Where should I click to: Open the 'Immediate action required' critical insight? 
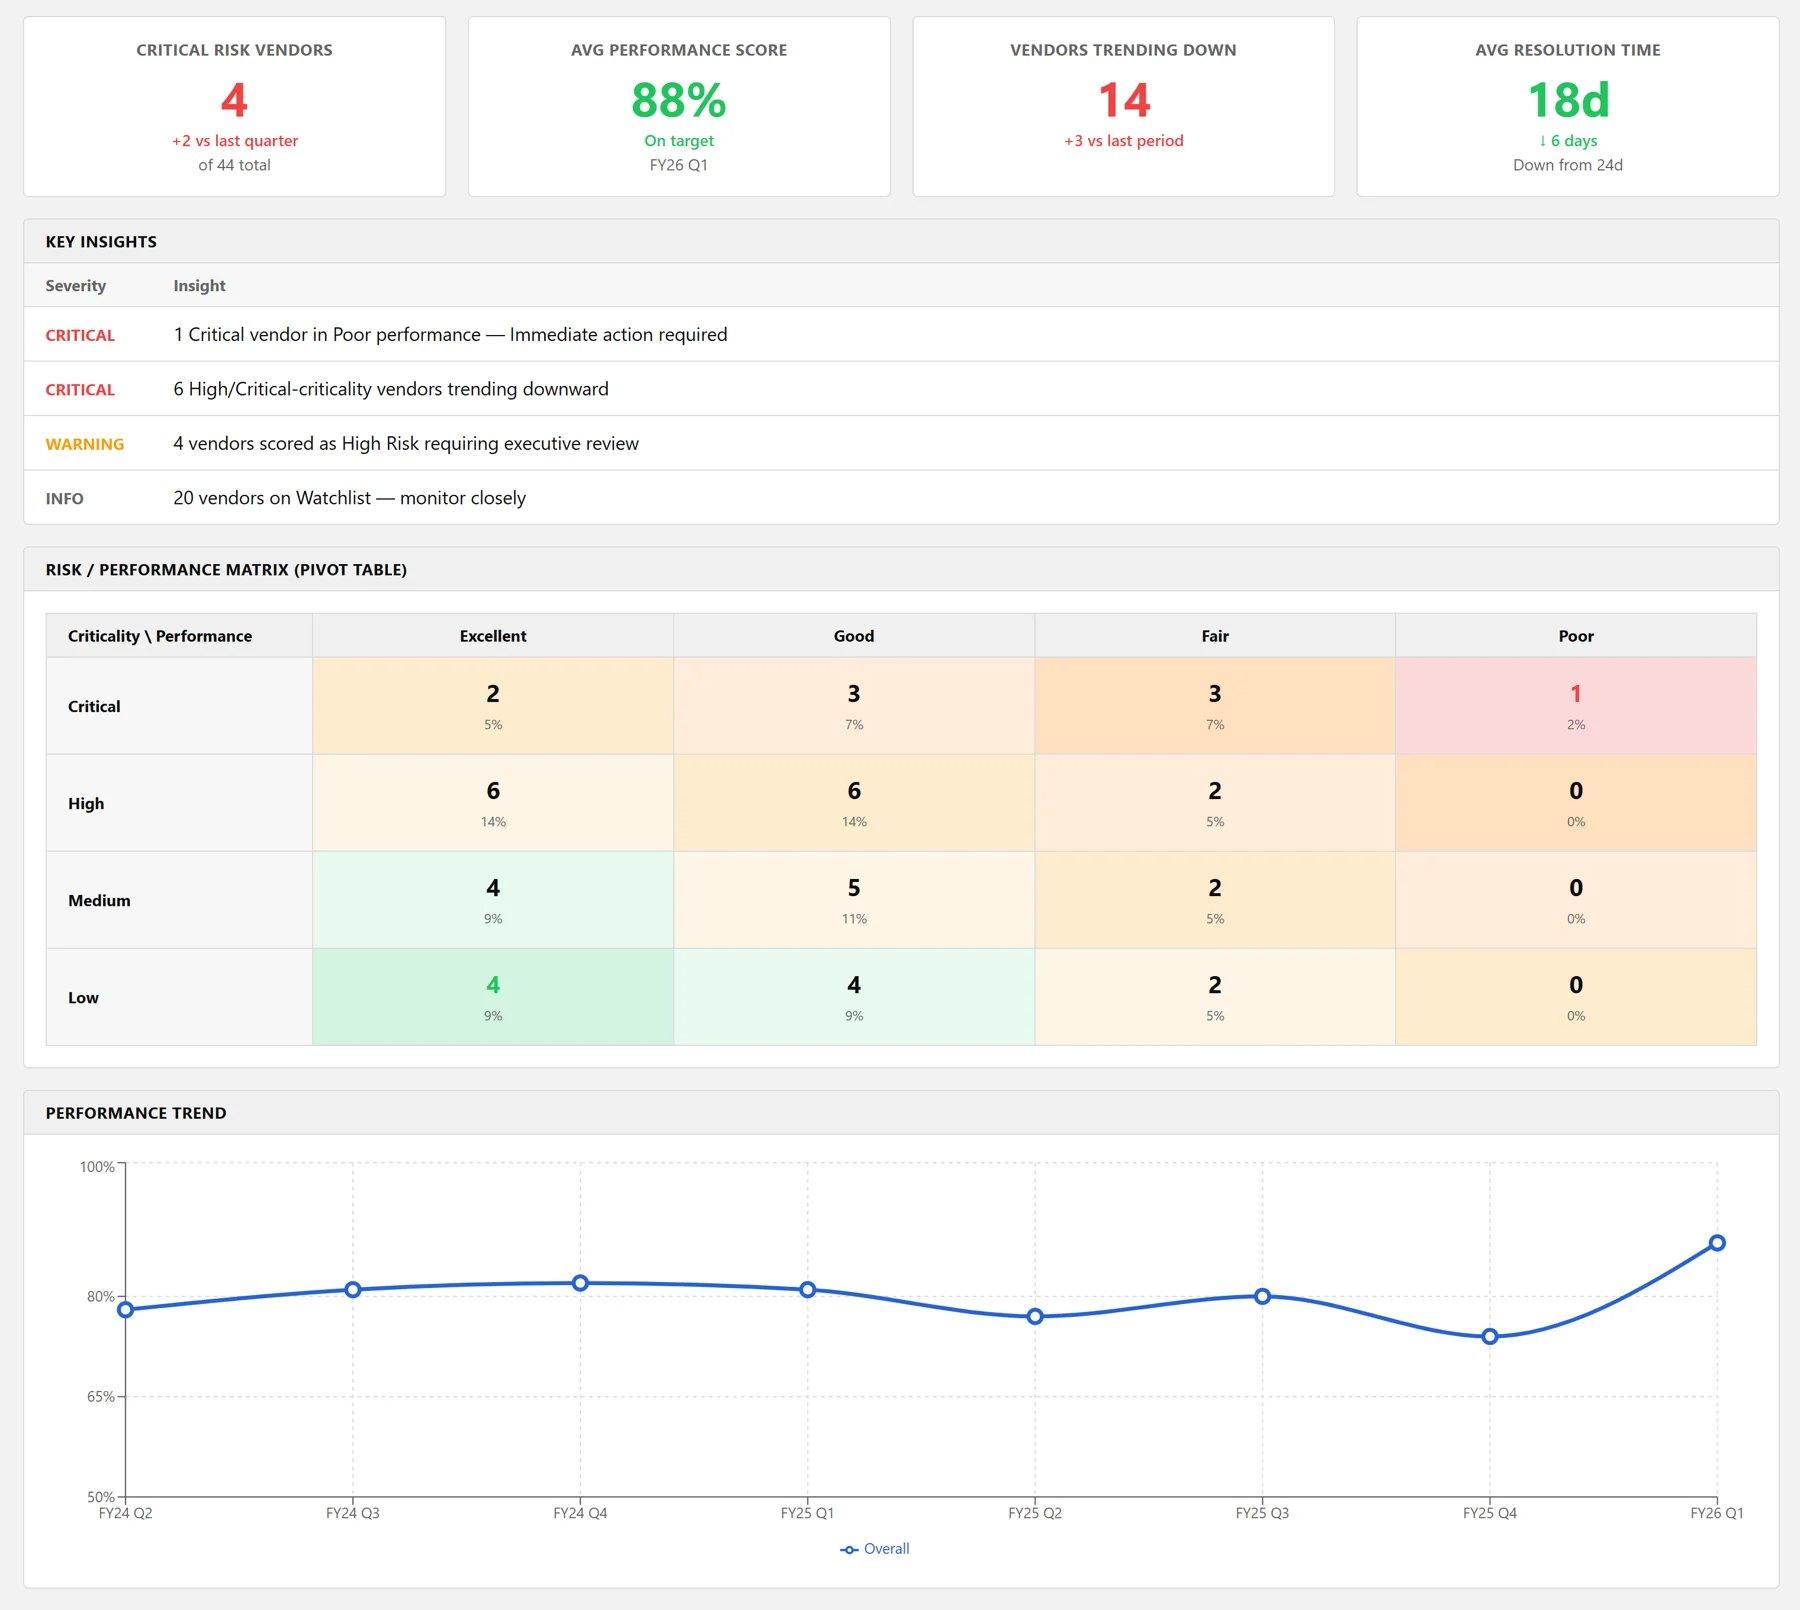(x=901, y=334)
